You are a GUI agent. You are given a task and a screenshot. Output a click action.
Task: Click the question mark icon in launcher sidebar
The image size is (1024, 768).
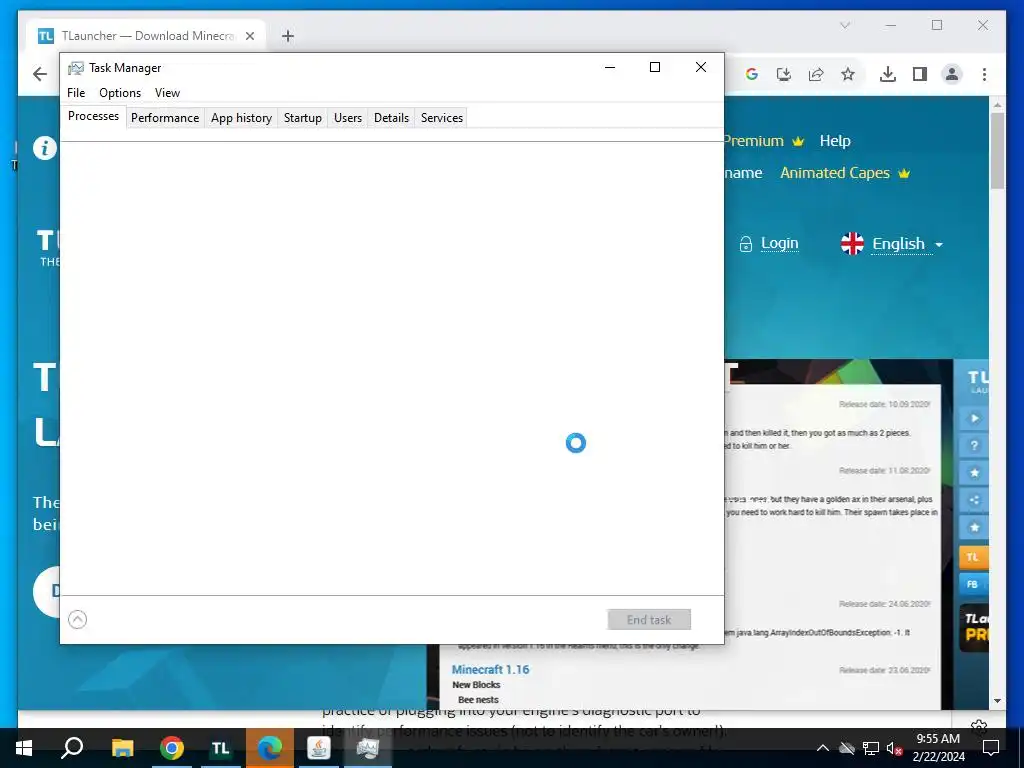973,445
